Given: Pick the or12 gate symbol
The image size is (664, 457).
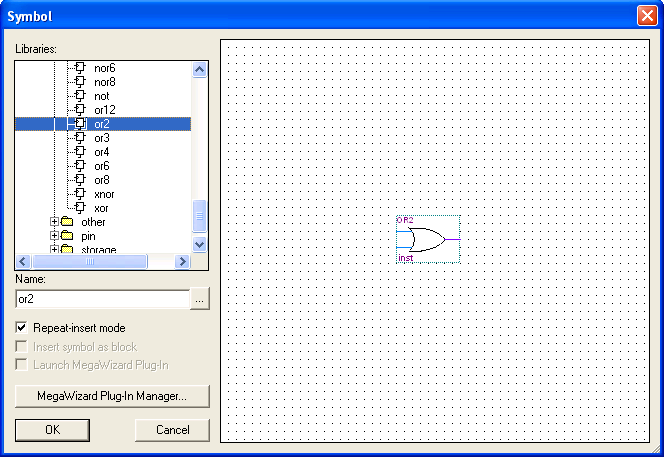Looking at the screenshot, I should point(105,110).
